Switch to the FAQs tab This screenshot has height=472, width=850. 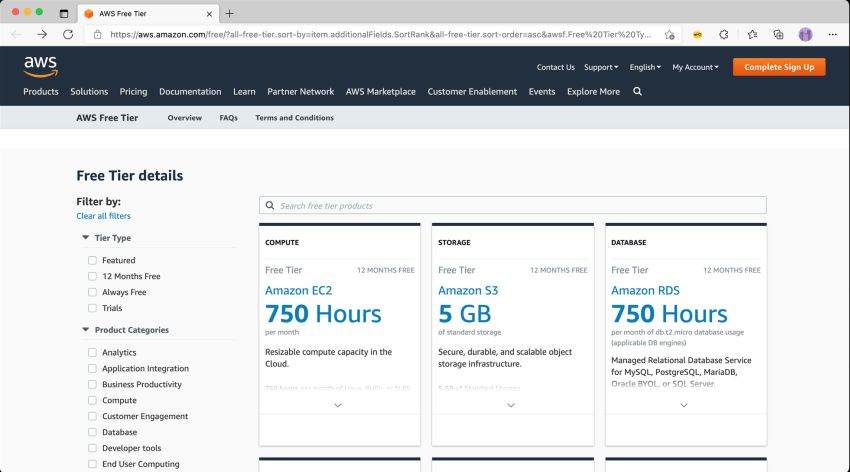(228, 118)
